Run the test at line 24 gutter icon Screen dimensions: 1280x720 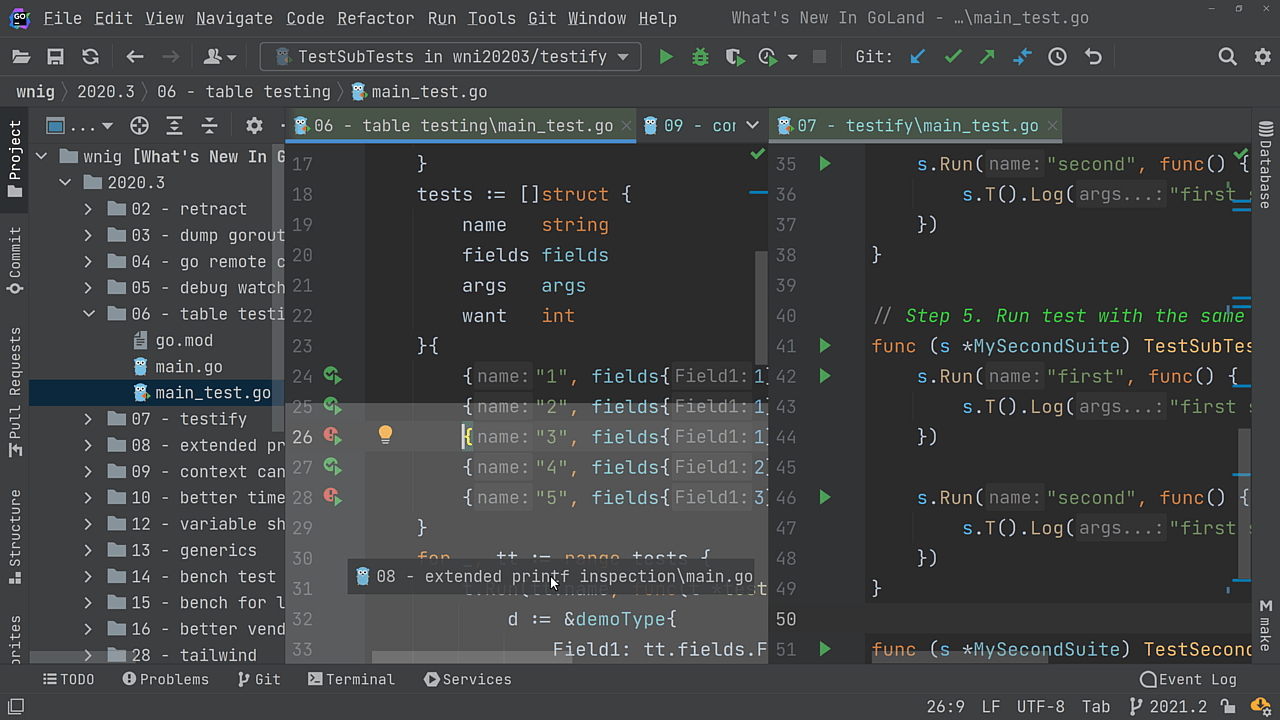point(333,376)
